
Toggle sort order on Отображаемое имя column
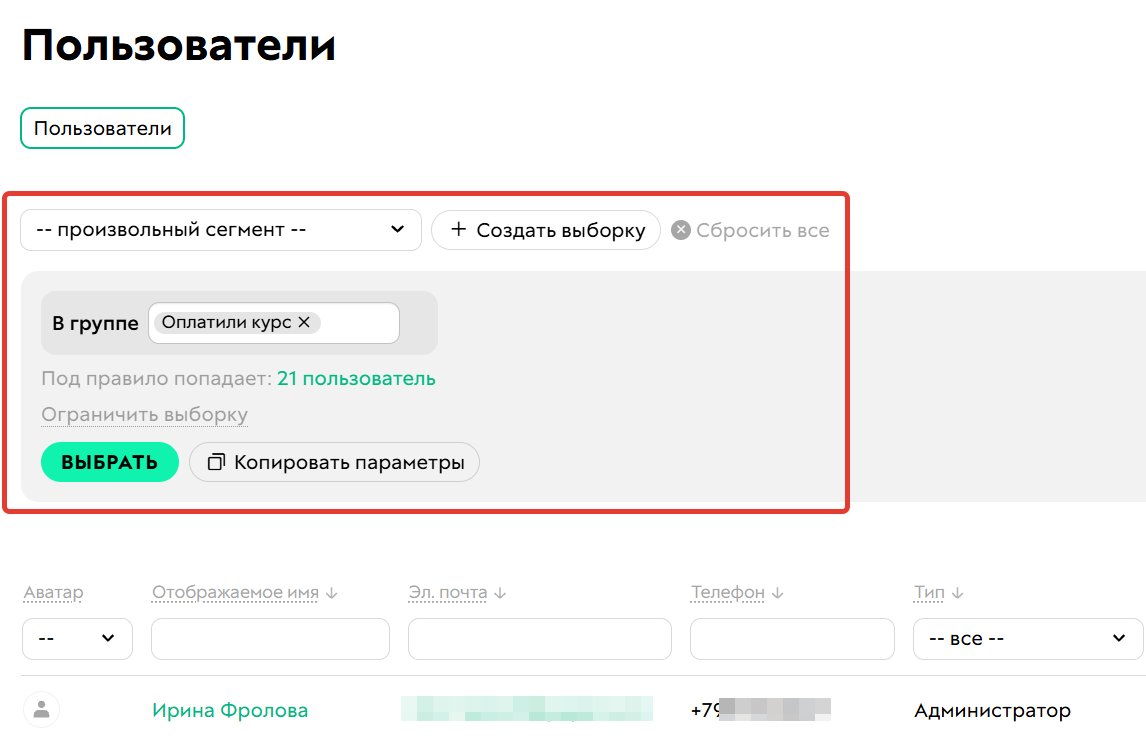(x=330, y=592)
